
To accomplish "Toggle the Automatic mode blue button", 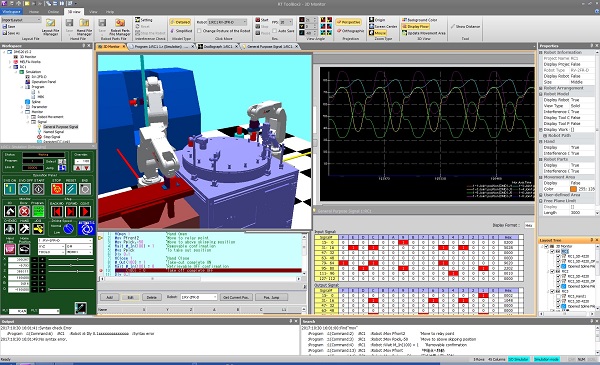I will [86, 229].
